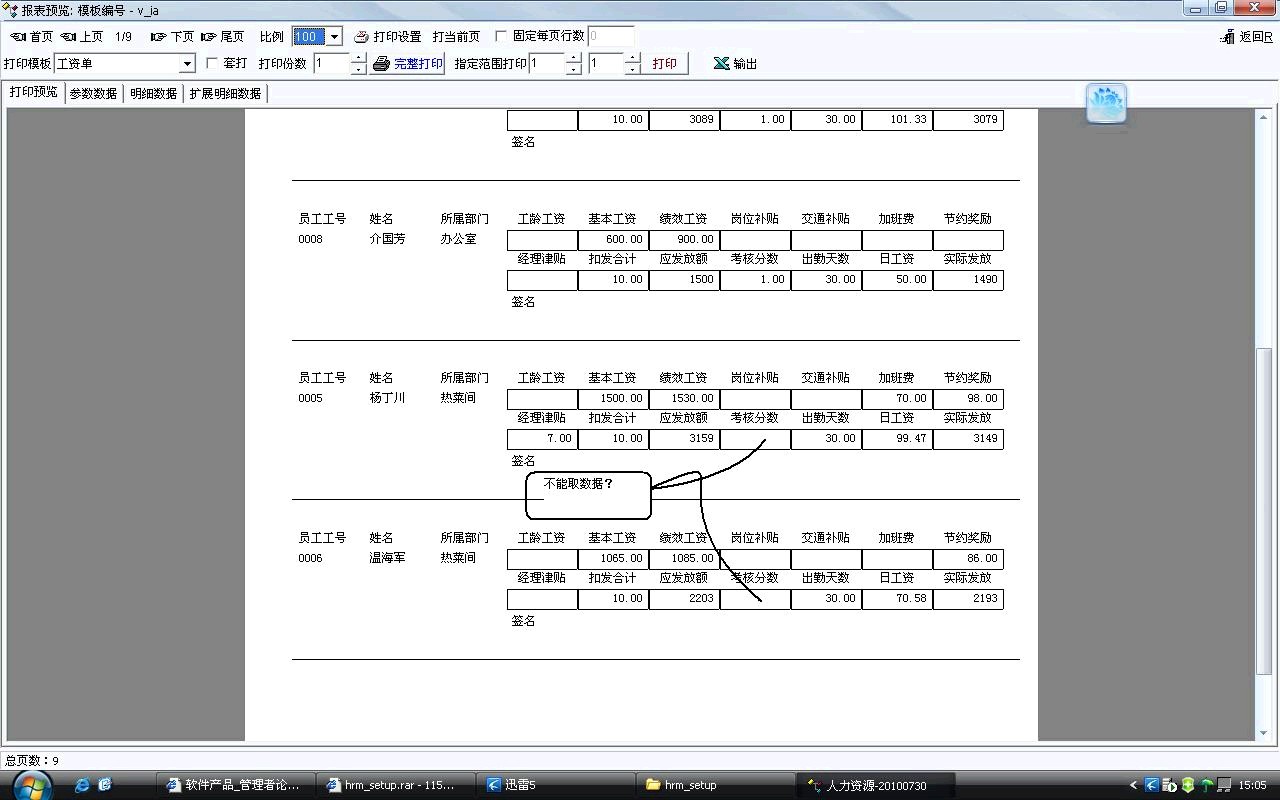Toggle the 套打 checkbox

point(211,63)
